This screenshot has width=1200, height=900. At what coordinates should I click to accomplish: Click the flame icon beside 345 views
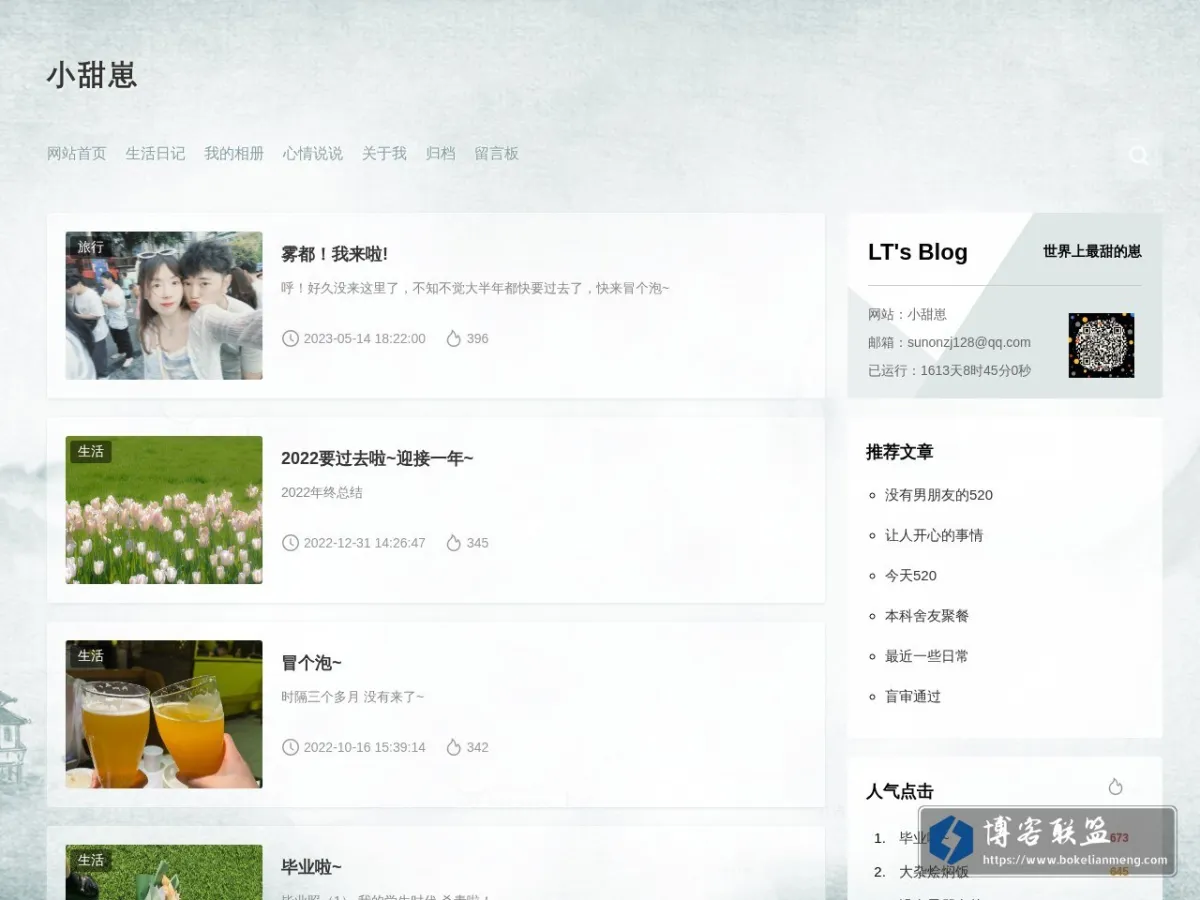[453, 543]
